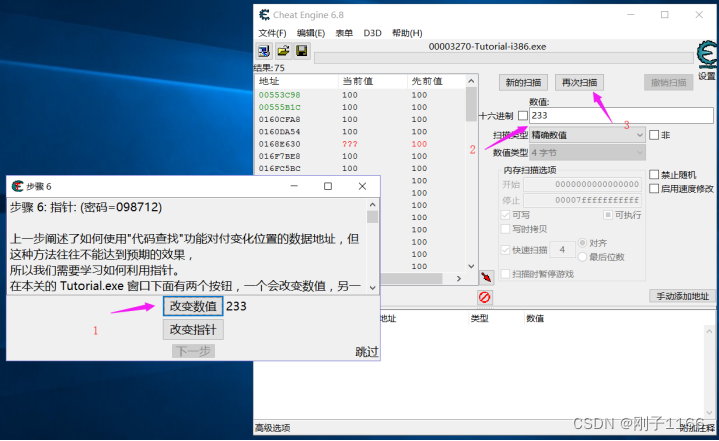
Task: Check the 禁止随机 checkbox
Action: [x=654, y=175]
